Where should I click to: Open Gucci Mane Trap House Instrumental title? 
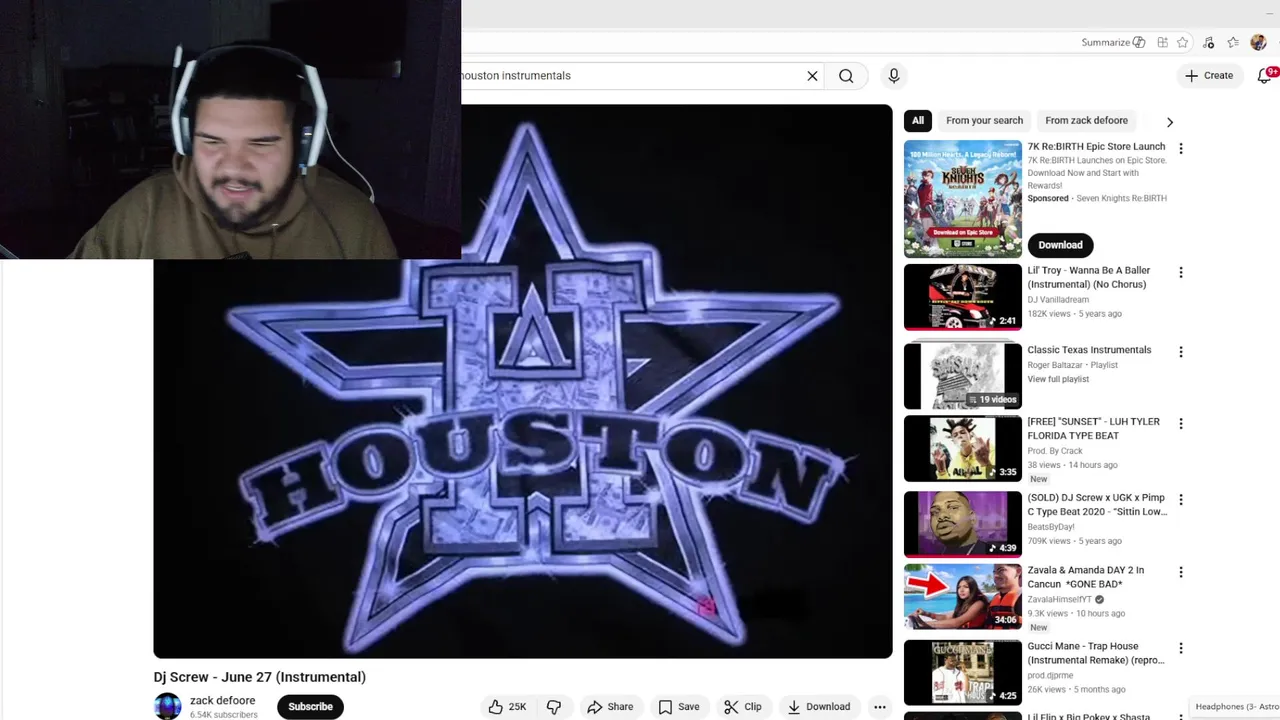click(x=1096, y=653)
